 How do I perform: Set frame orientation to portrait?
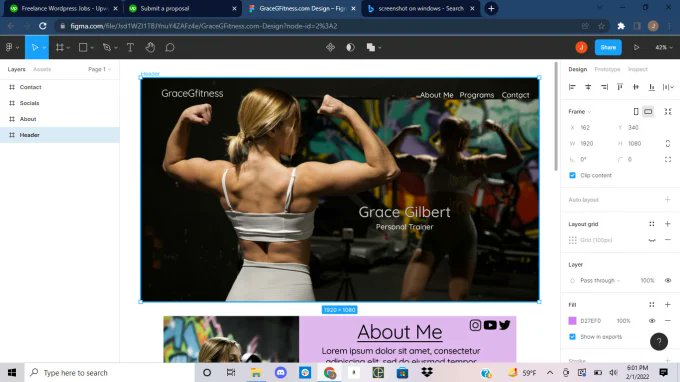636,111
